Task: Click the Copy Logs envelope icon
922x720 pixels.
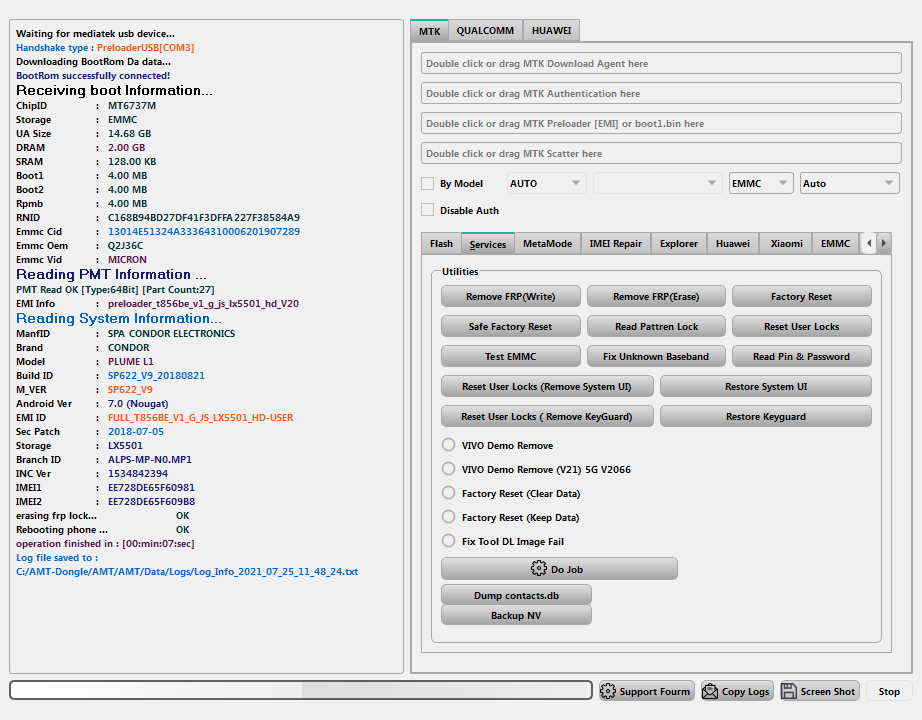Action: tap(710, 691)
